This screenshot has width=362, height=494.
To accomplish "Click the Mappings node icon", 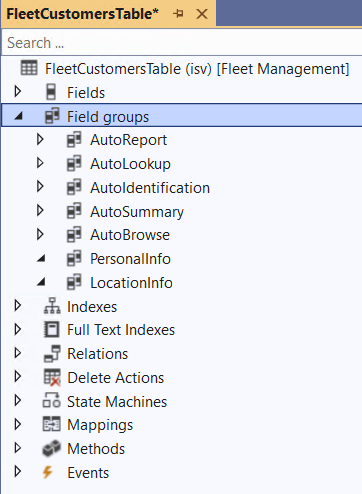I will [x=52, y=424].
